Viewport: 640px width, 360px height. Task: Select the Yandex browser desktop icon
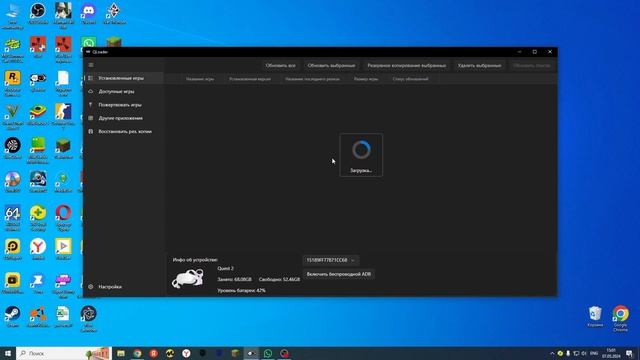click(38, 249)
